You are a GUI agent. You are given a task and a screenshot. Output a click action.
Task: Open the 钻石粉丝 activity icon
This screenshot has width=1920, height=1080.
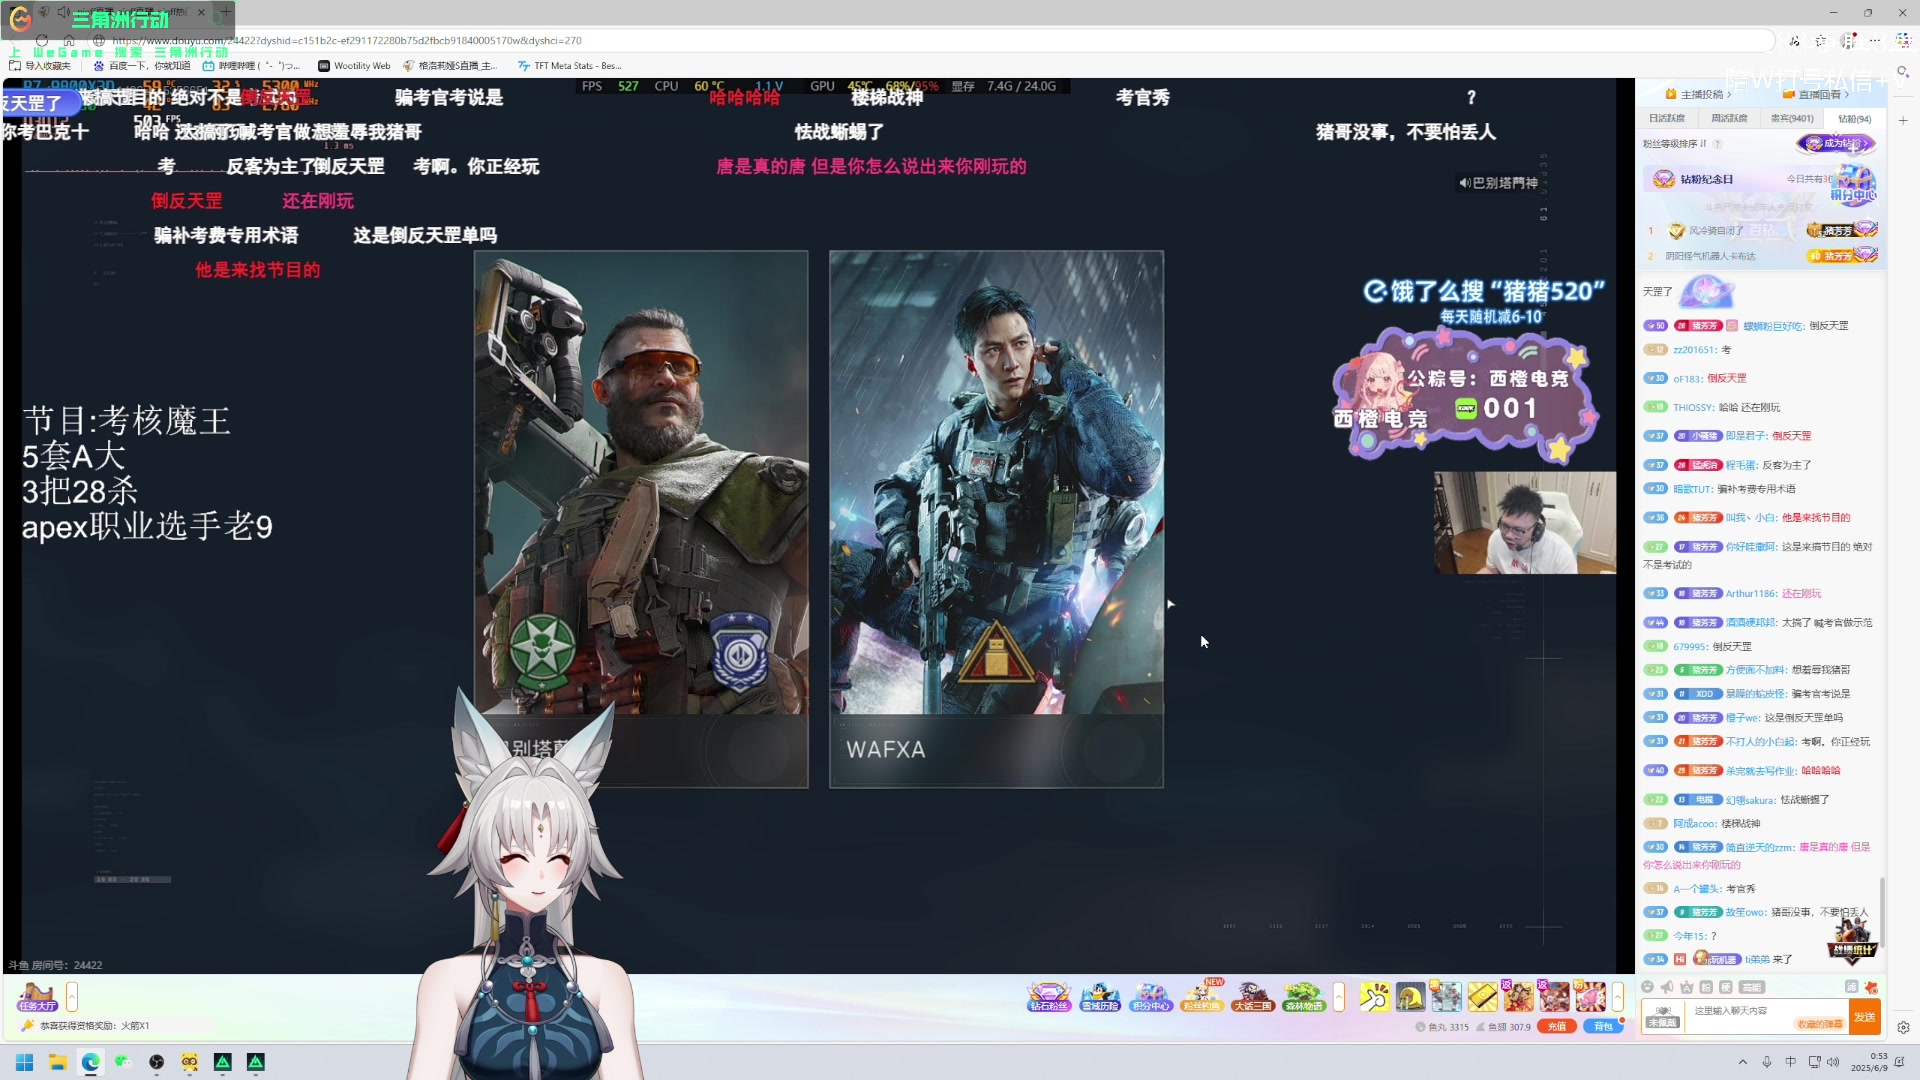click(1048, 997)
